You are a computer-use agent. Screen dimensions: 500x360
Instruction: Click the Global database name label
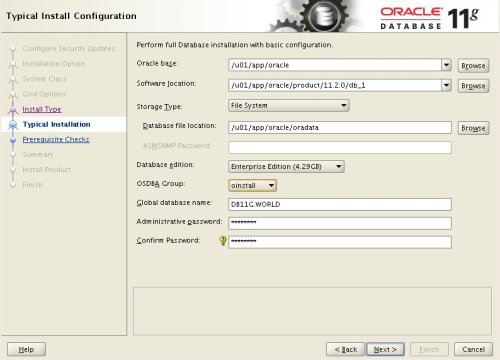tap(174, 203)
